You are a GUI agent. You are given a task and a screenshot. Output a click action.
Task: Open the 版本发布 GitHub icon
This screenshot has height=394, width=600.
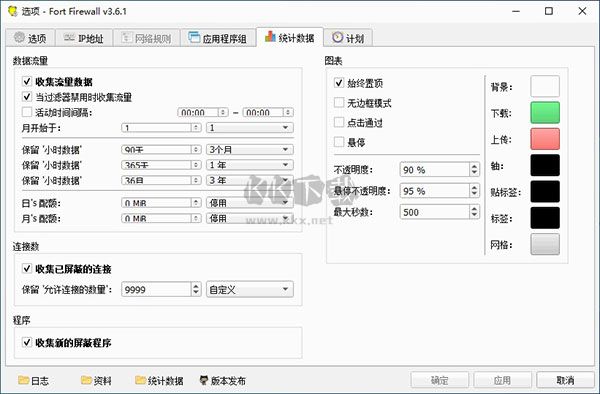tap(204, 380)
